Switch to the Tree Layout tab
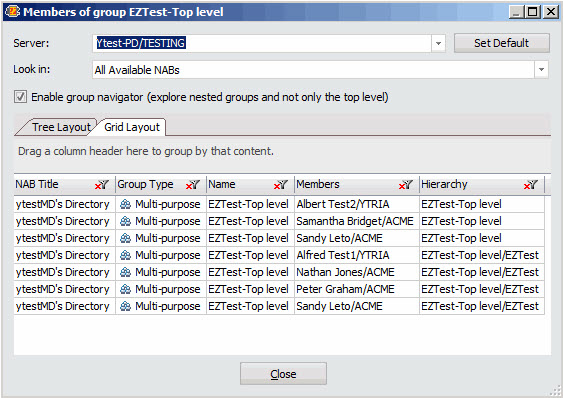The width and height of the screenshot is (563, 398). [x=61, y=127]
